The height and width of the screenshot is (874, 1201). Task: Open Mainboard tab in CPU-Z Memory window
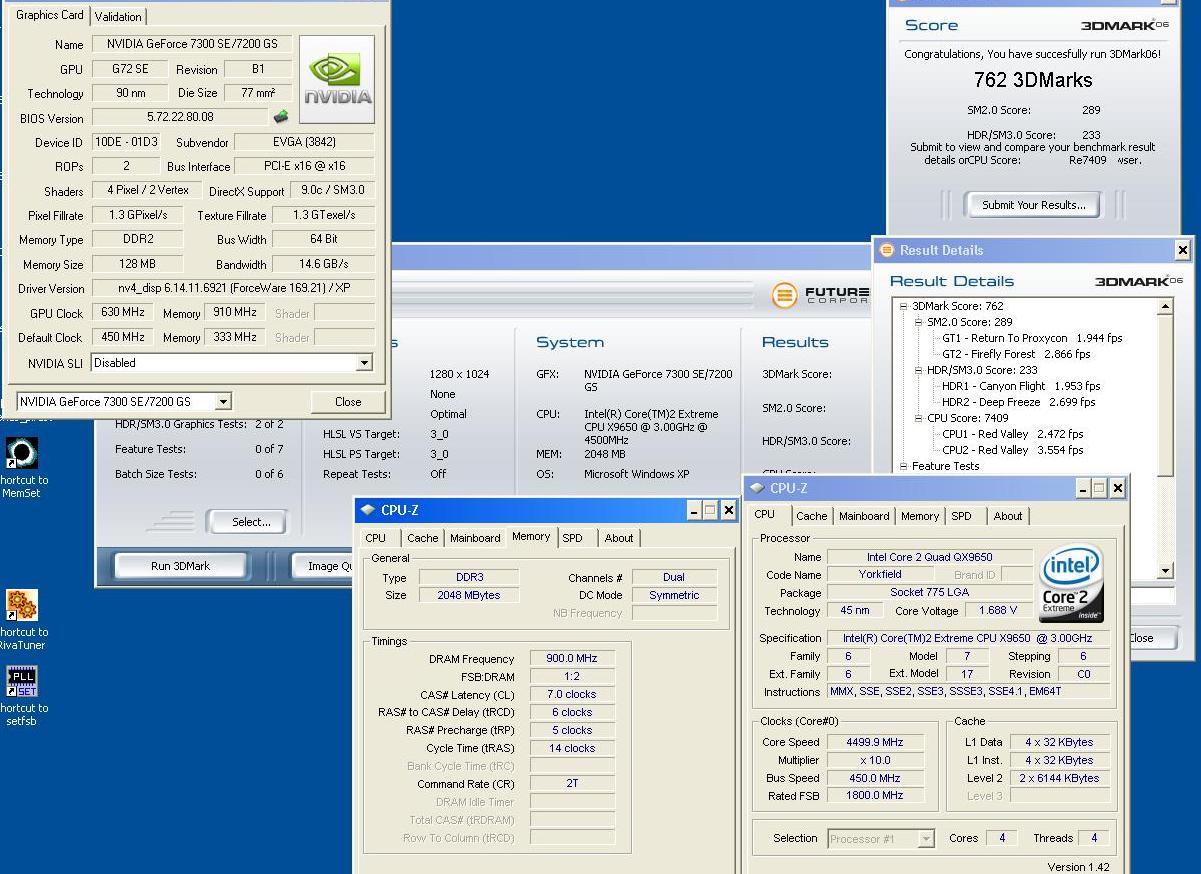point(475,538)
